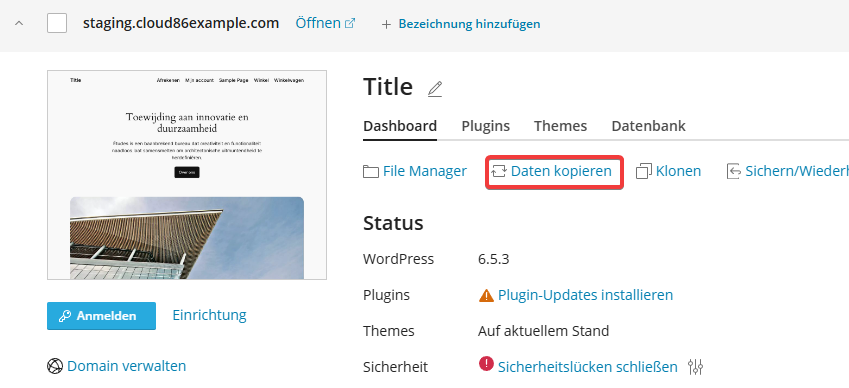This screenshot has width=849, height=388.
Task: Open the Einrichtung link
Action: point(210,315)
